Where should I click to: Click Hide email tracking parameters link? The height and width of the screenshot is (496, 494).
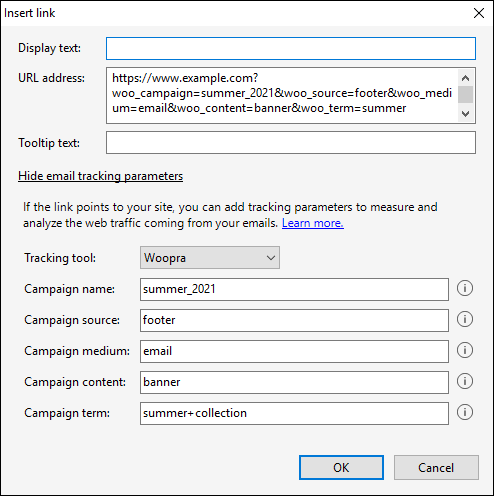point(100,176)
